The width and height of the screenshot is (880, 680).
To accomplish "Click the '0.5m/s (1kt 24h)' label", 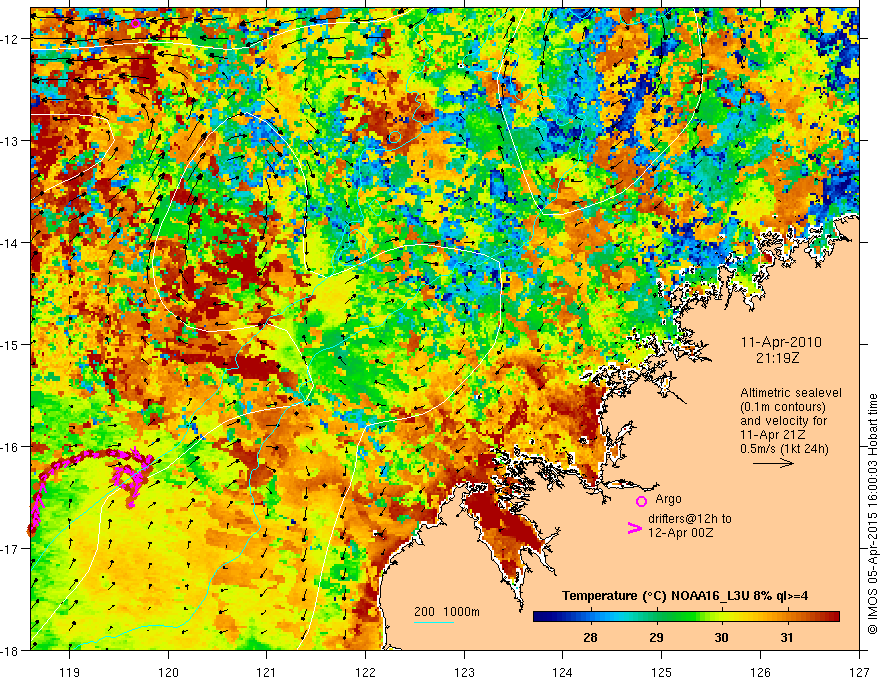I will (x=784, y=449).
